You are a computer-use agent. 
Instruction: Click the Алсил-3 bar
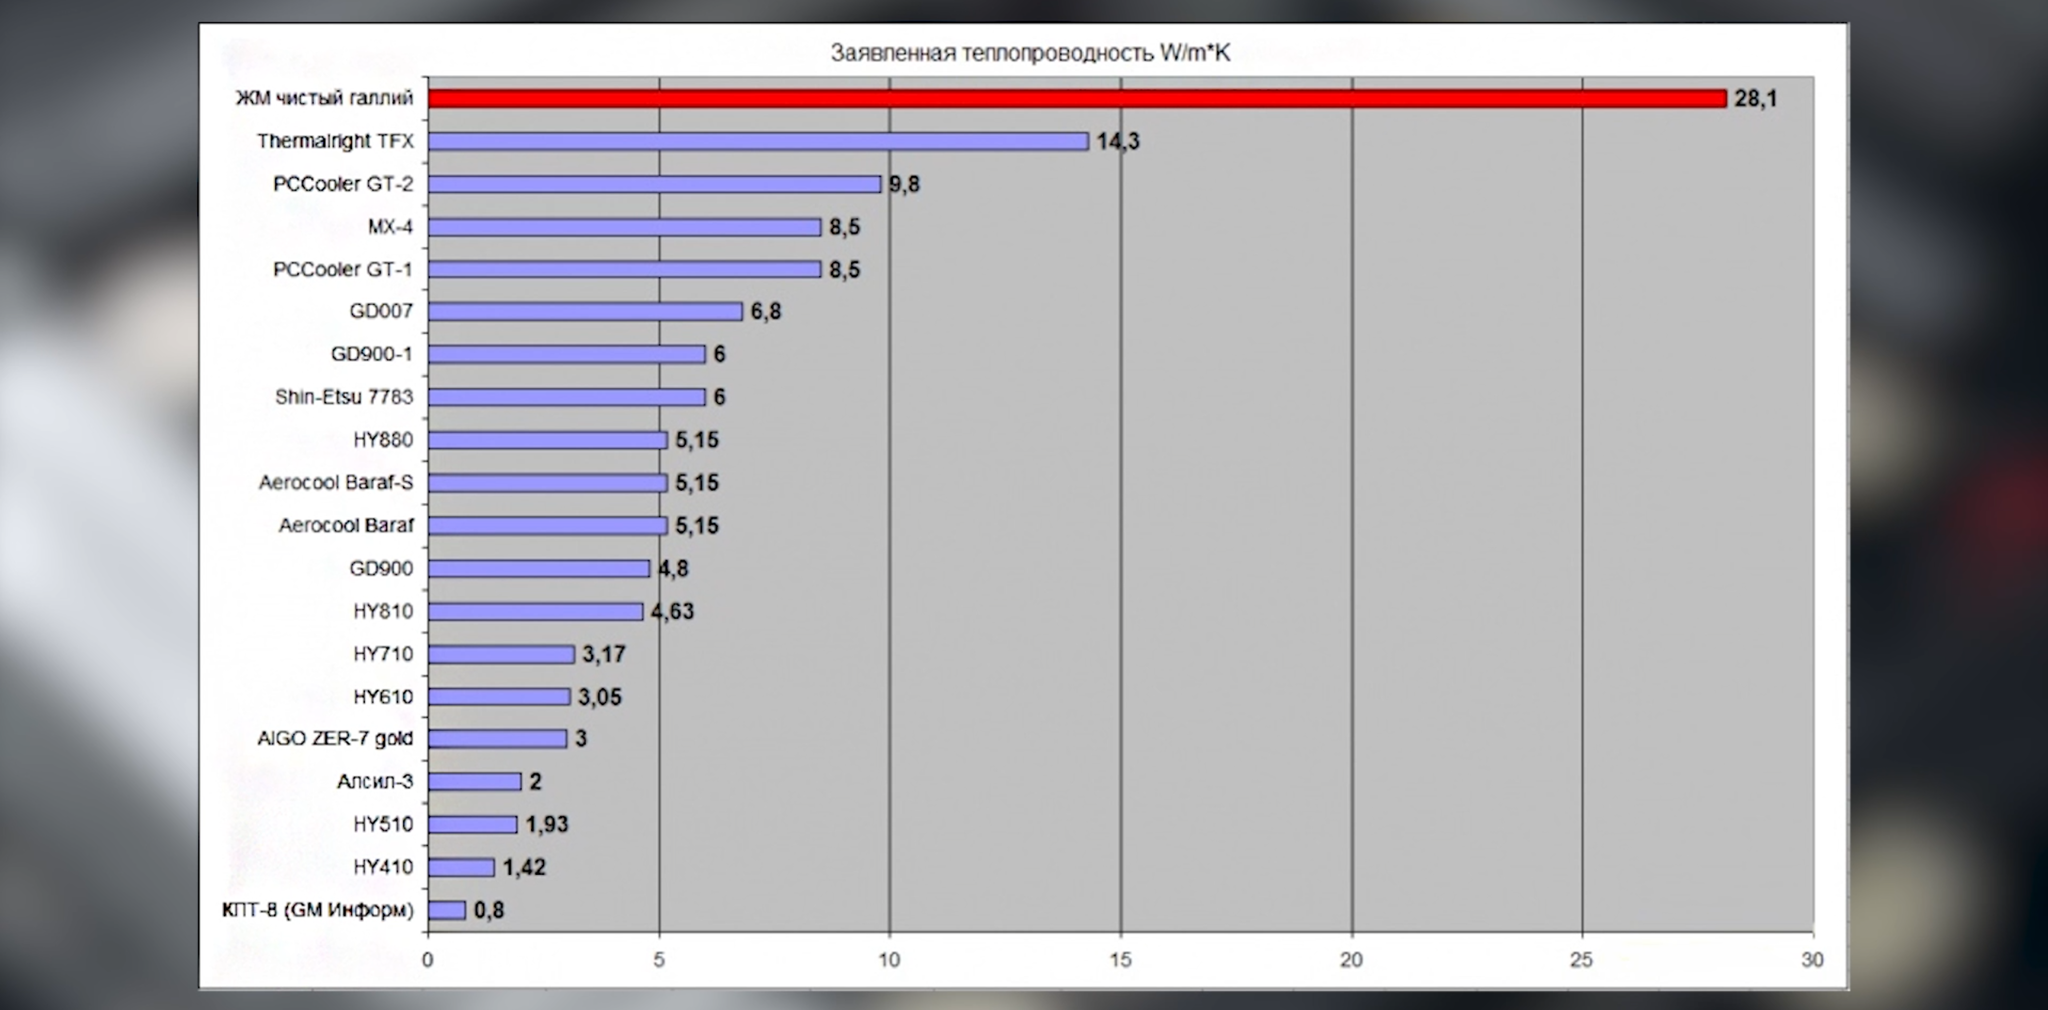(474, 782)
